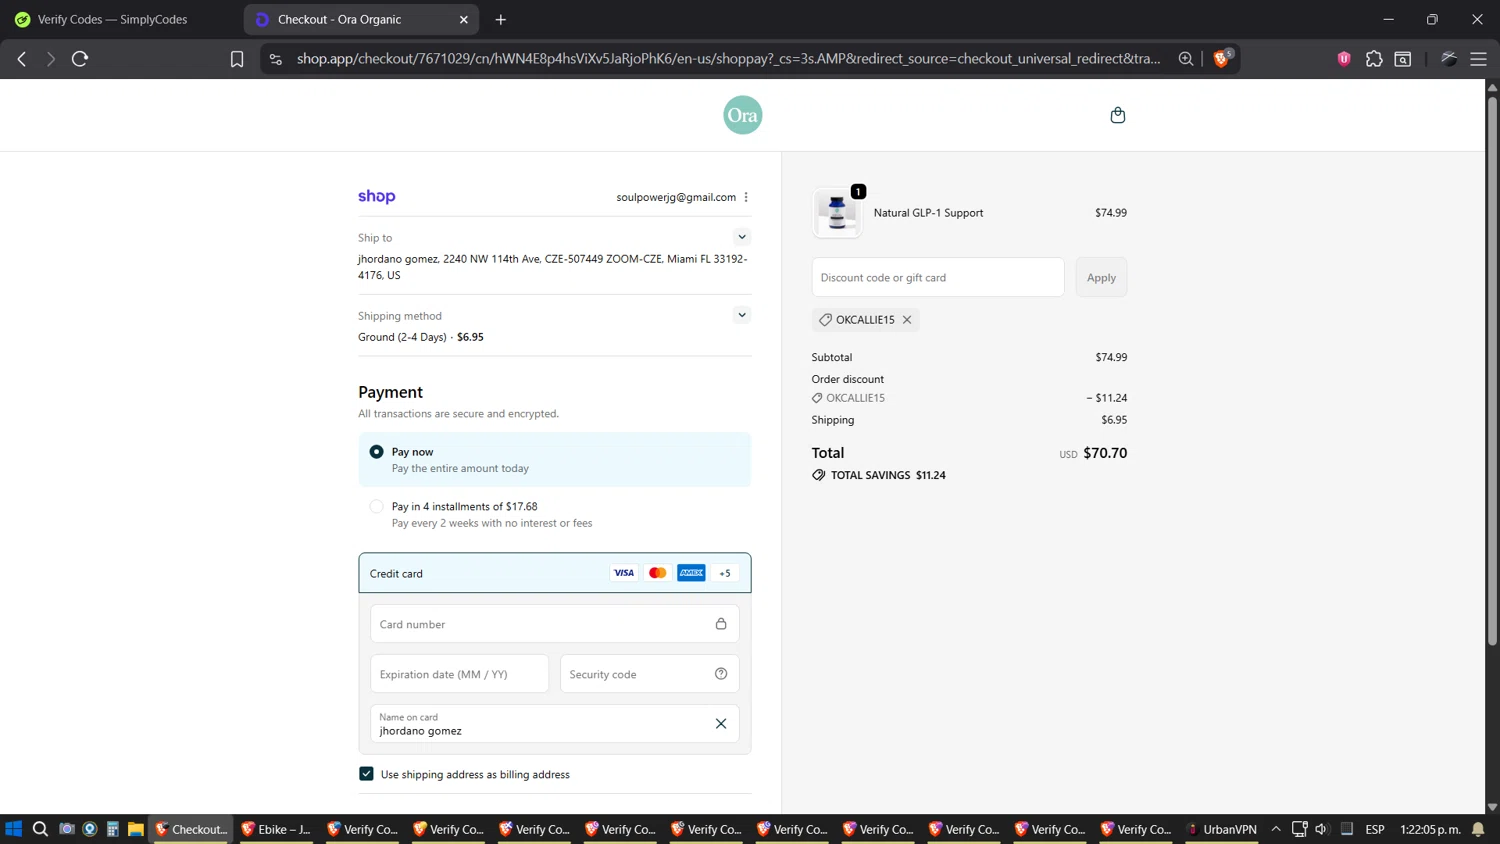The width and height of the screenshot is (1500, 844).
Task: Go back with the browser back arrow
Action: [22, 59]
